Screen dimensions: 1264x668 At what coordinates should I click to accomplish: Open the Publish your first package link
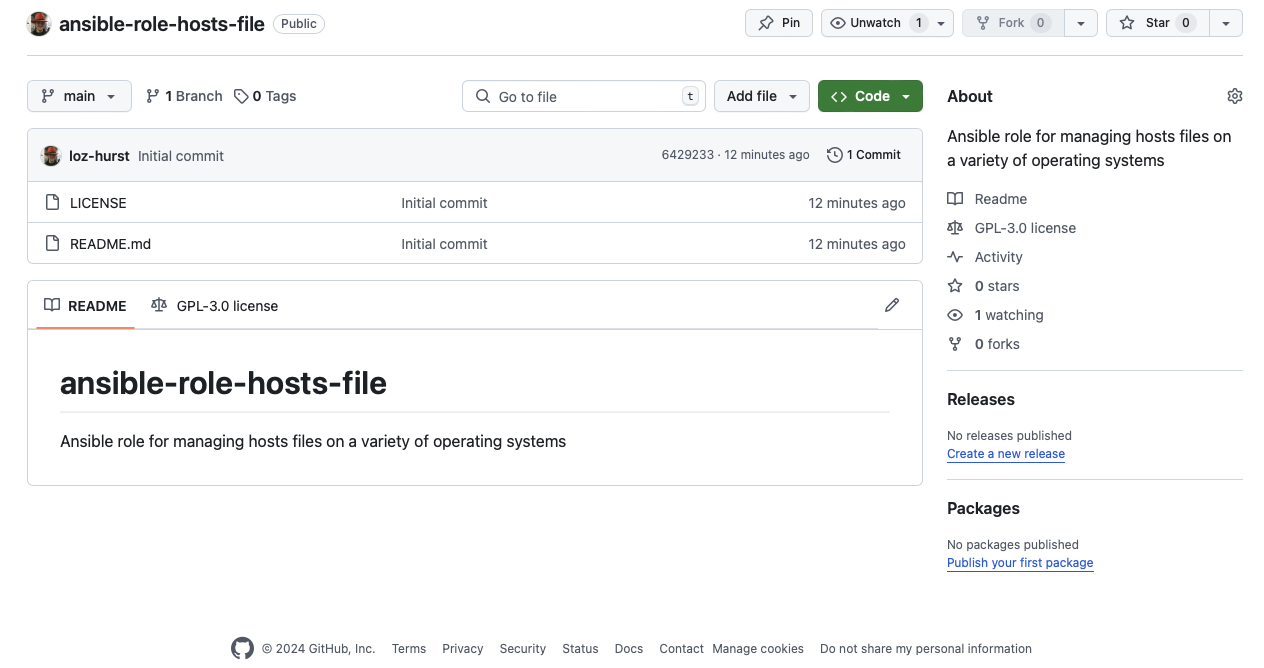[x=1020, y=562]
